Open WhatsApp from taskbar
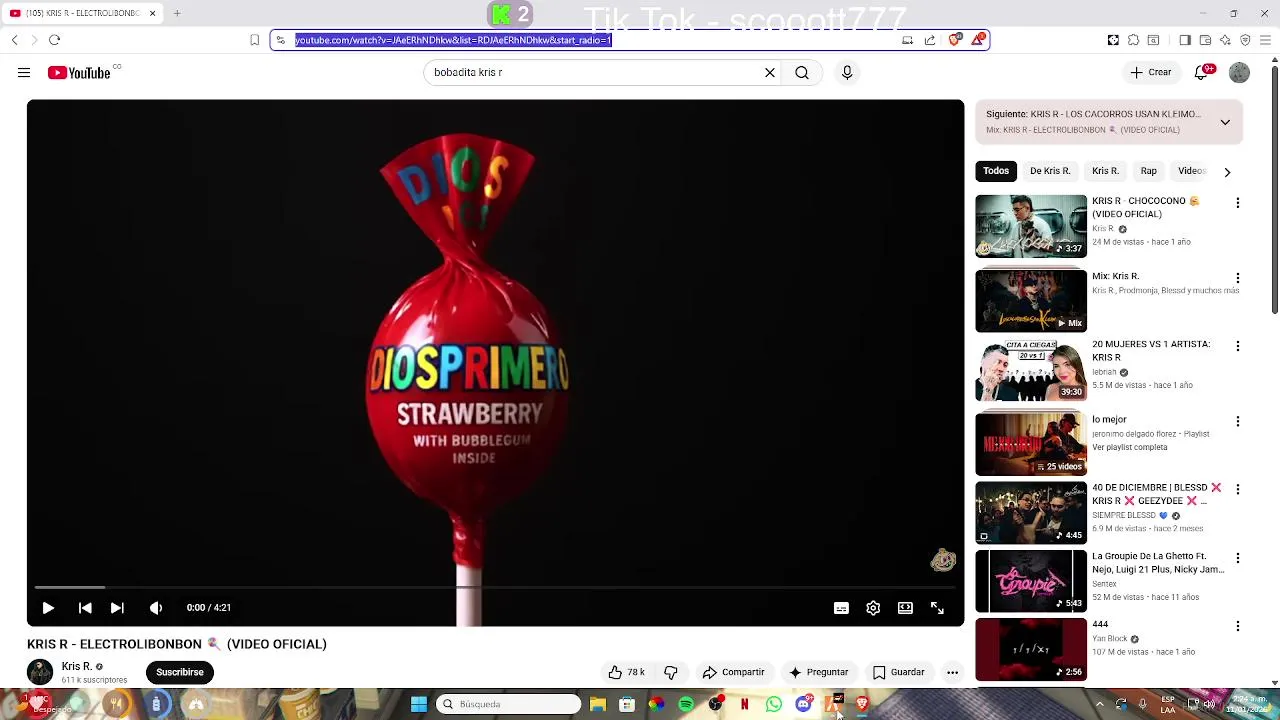 click(774, 705)
